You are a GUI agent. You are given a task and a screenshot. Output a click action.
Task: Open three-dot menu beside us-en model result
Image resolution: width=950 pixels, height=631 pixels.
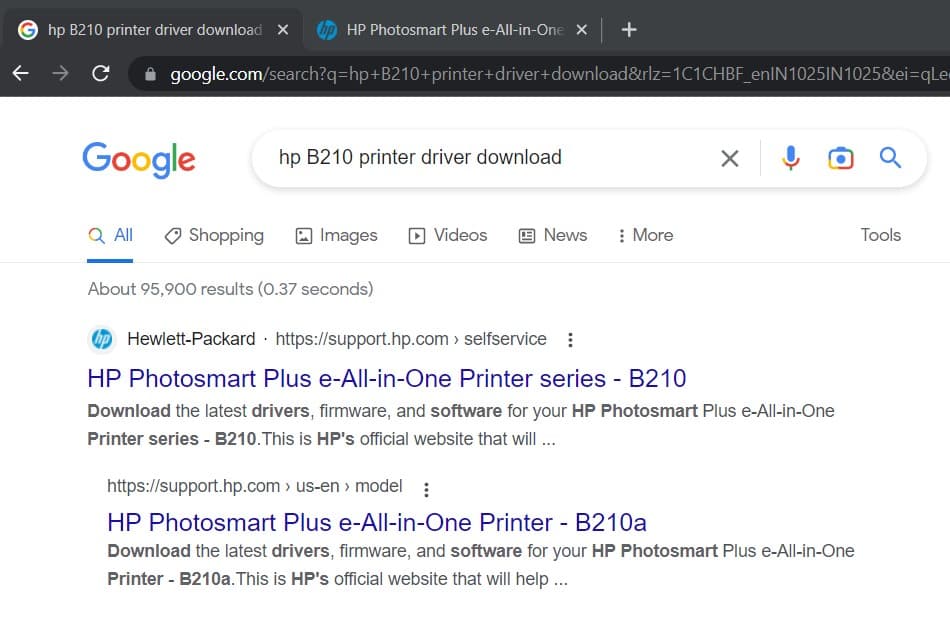[x=426, y=489]
